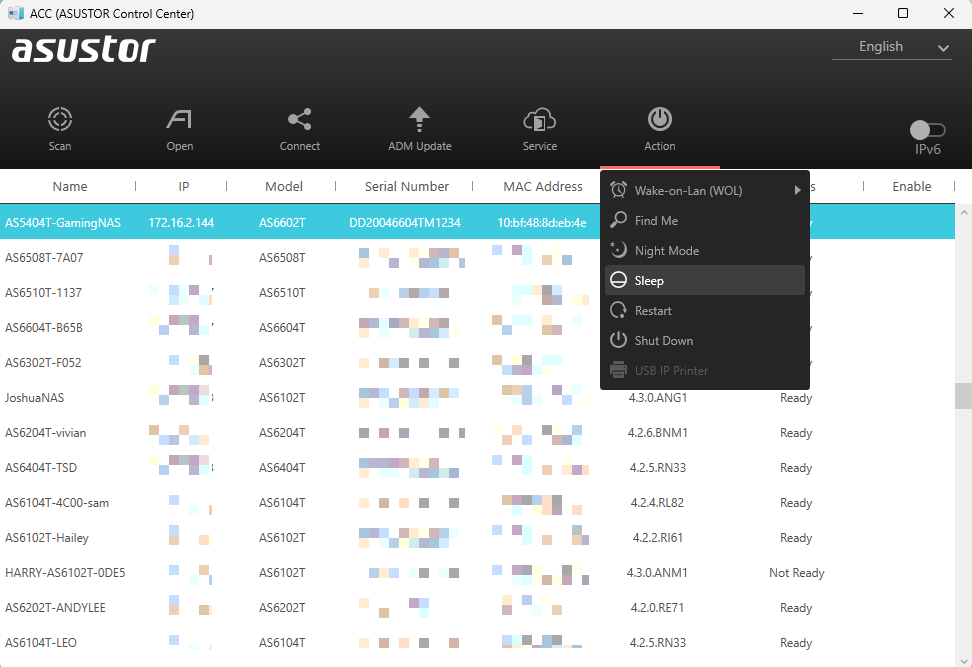Click MAC address 10:bf:48:8d:eb:4e

(x=542, y=223)
